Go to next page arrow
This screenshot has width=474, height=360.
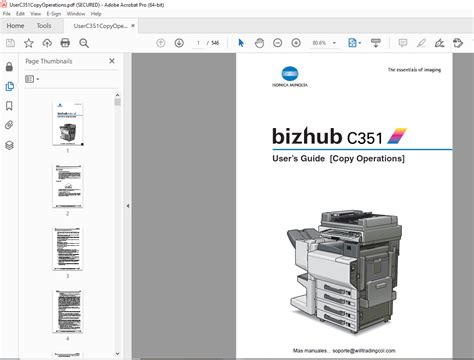(179, 43)
